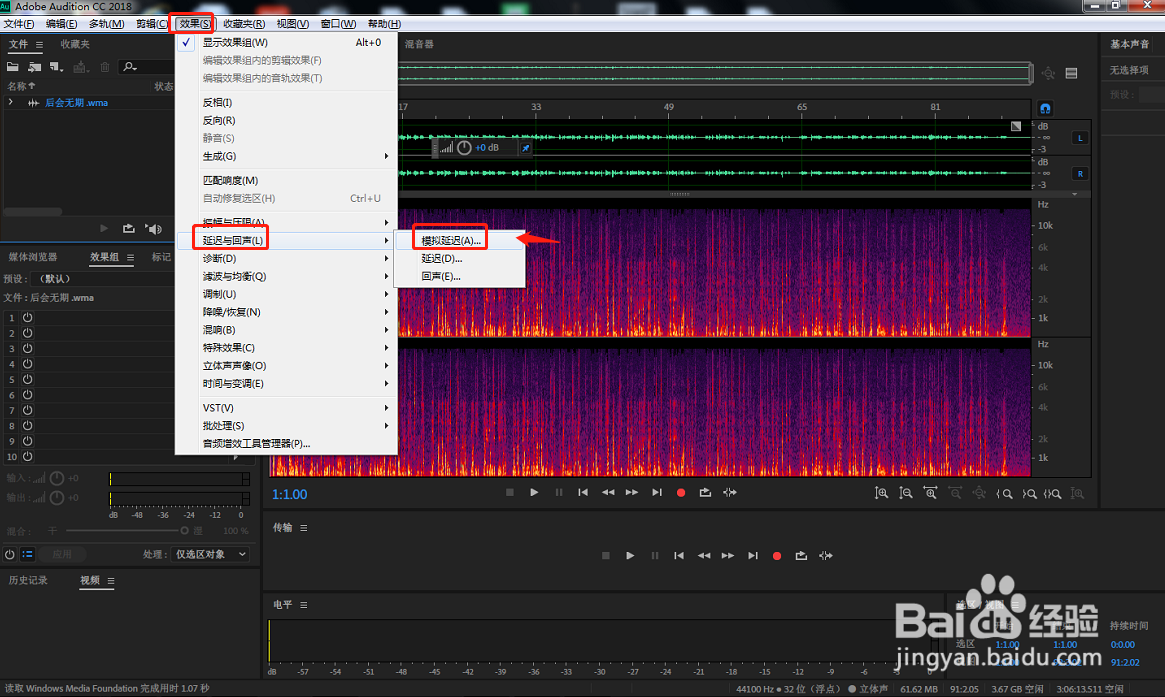1165x697 pixels.
Task: Click the import file icon in Files panel
Action: 34,67
